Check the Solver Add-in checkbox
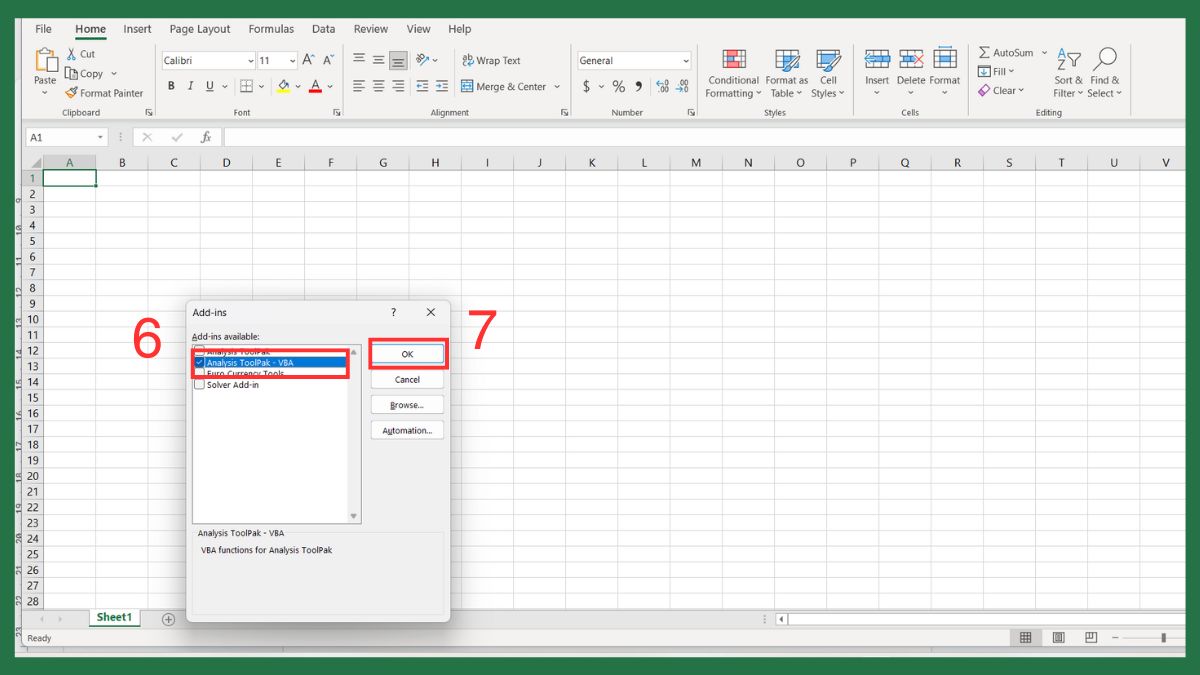Viewport: 1200px width, 675px height. (x=199, y=383)
